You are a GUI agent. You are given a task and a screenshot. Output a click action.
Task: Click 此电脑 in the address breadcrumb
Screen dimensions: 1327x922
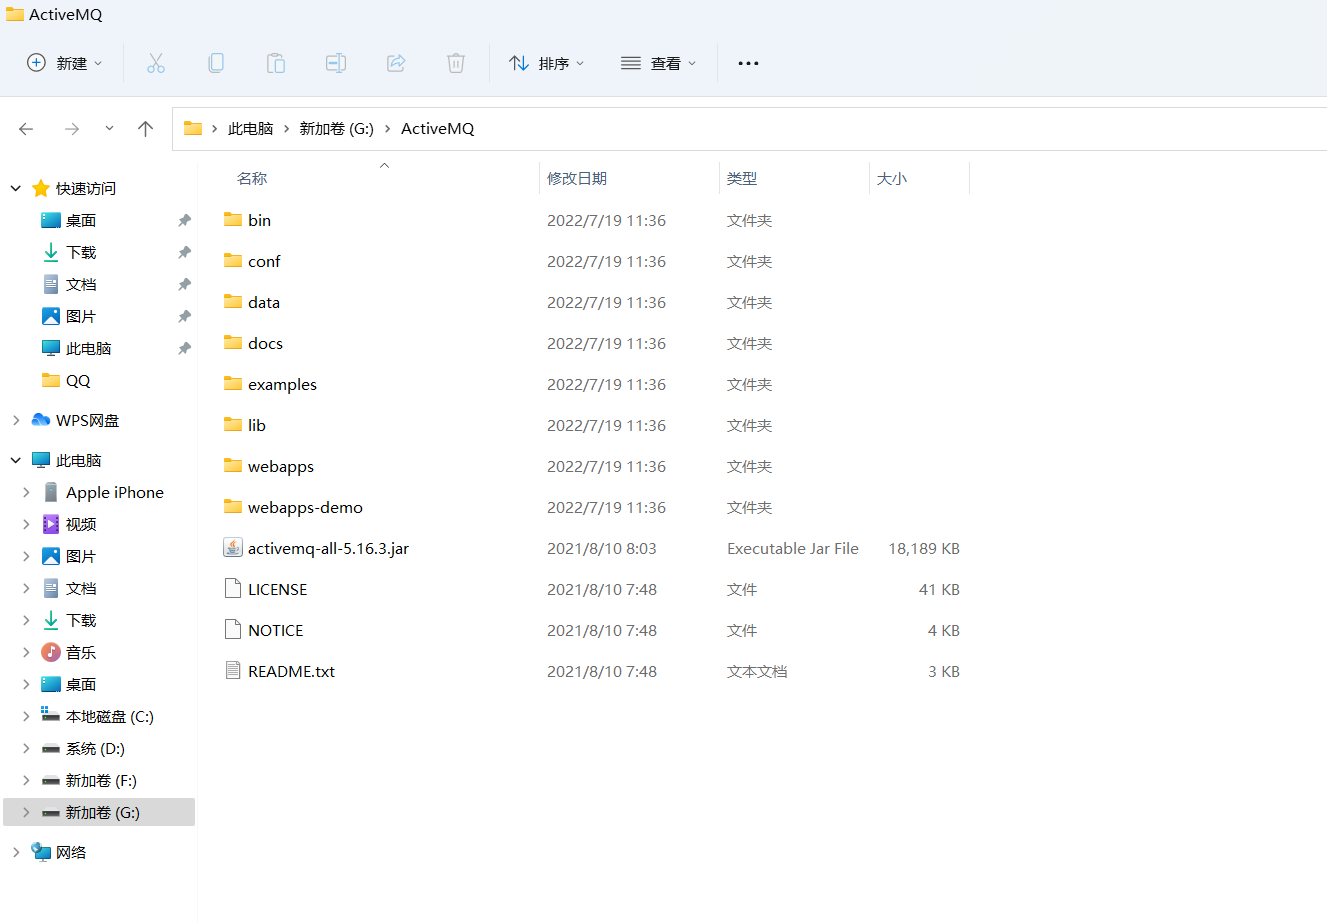tap(250, 129)
